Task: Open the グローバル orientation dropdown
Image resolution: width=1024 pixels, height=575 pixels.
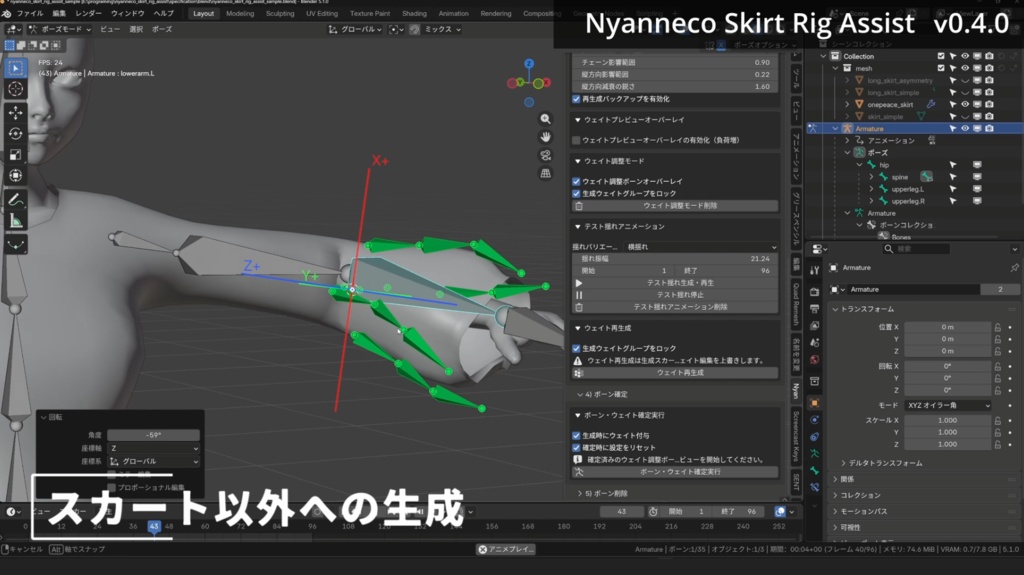Action: tap(355, 29)
